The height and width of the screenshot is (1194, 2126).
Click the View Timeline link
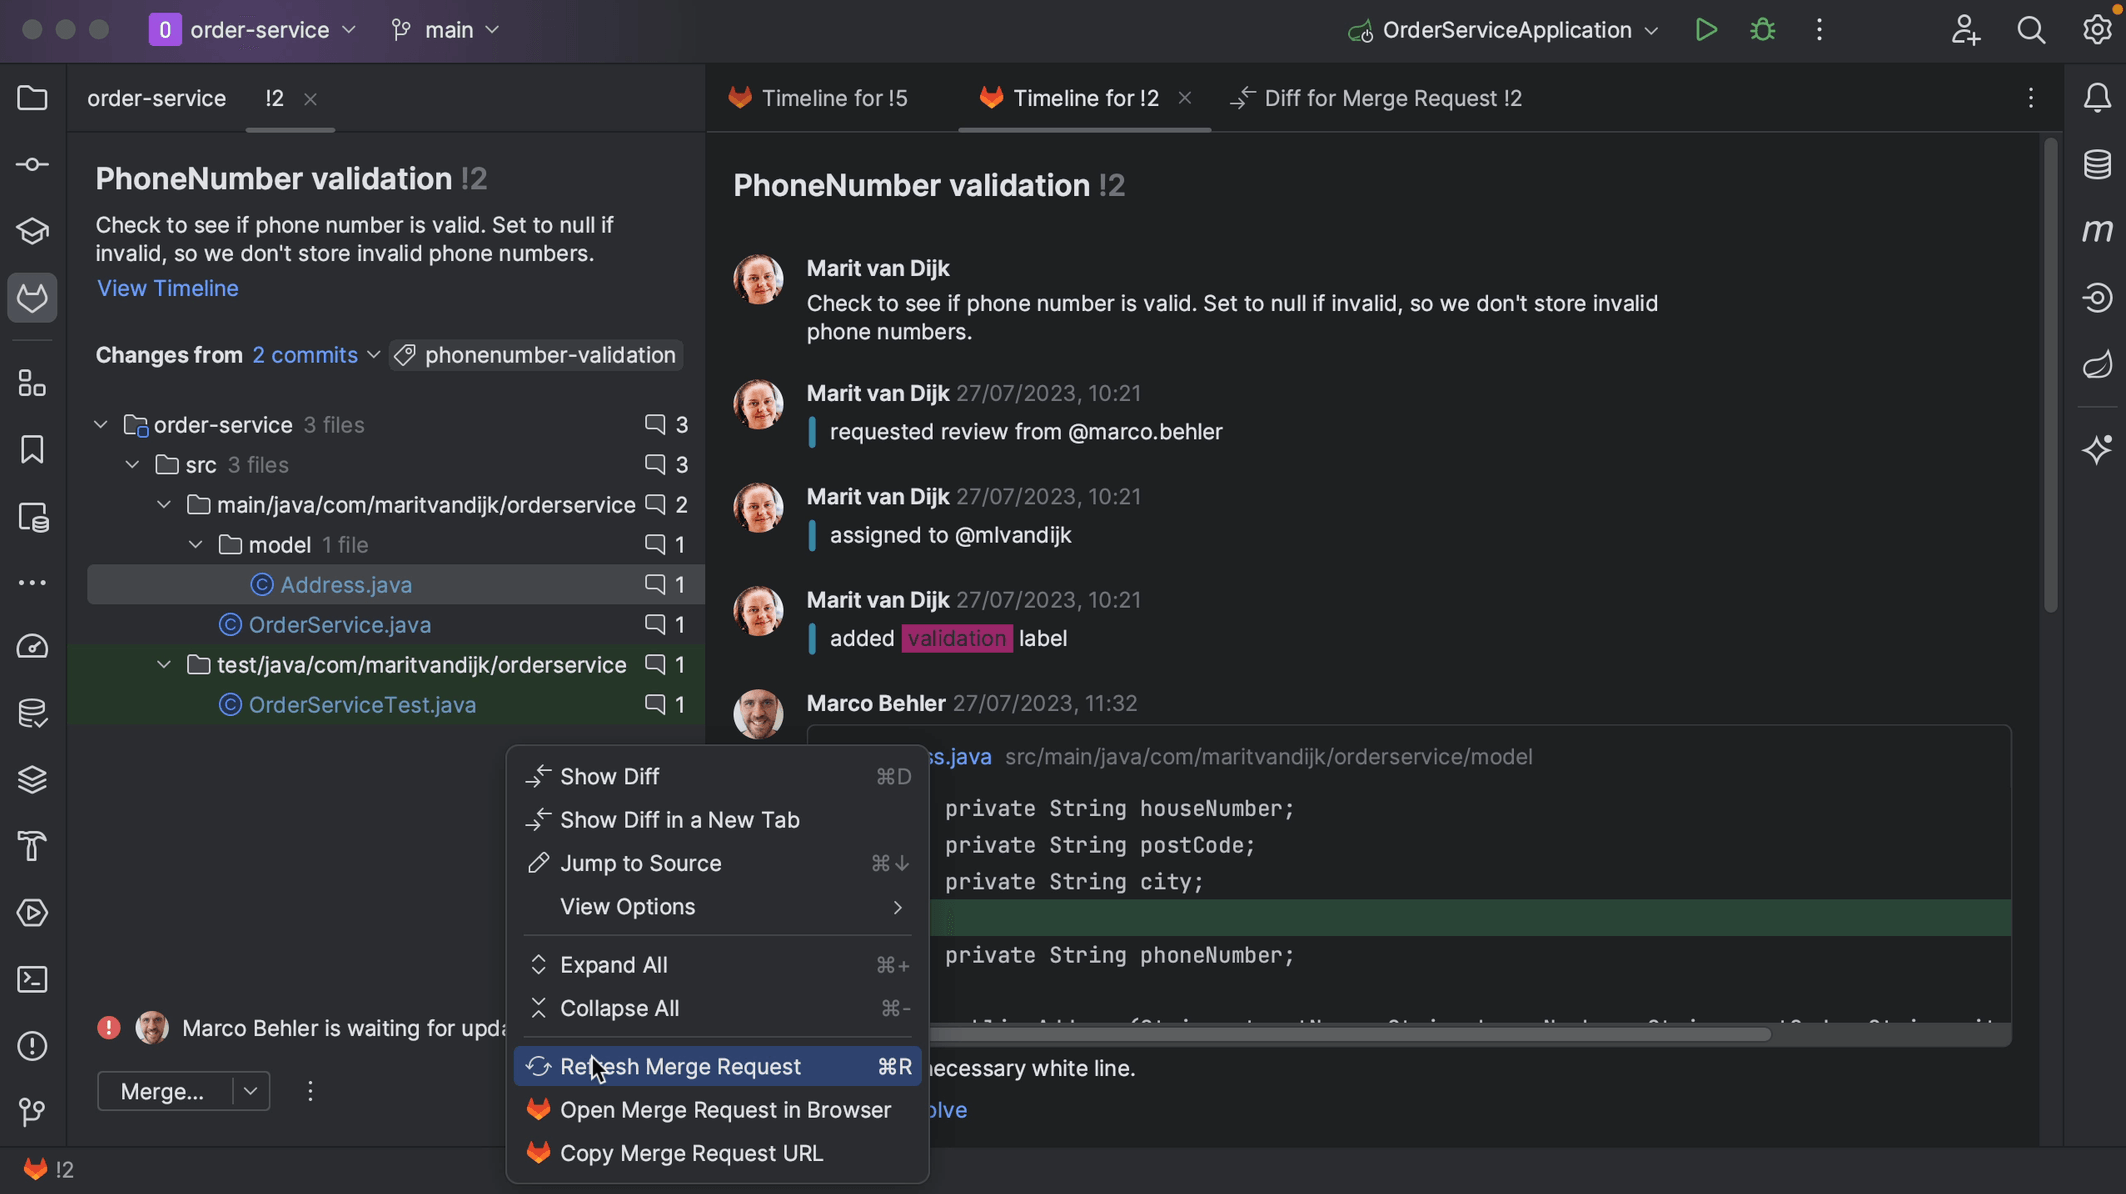pyautogui.click(x=168, y=288)
